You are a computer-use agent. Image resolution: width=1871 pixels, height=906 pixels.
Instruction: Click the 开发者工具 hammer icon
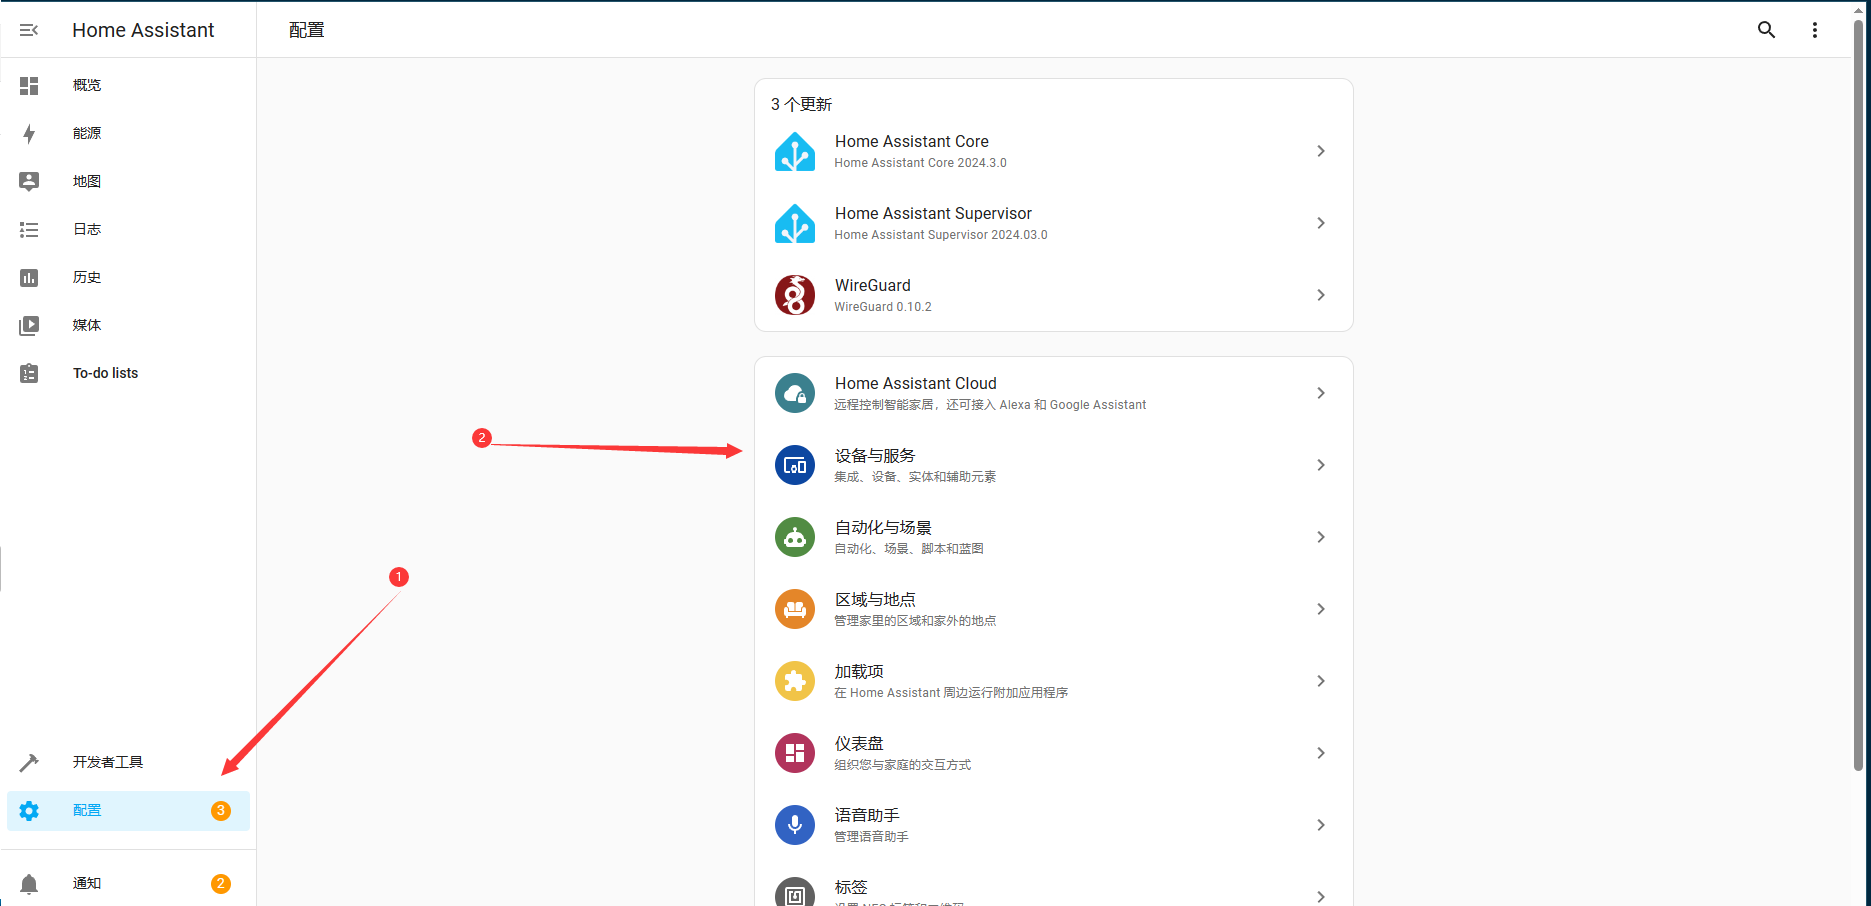(29, 762)
